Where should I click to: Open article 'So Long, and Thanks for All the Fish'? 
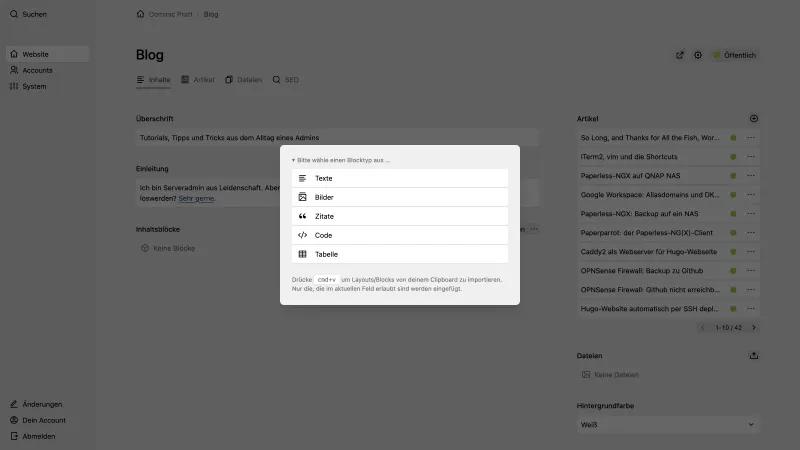coord(650,138)
